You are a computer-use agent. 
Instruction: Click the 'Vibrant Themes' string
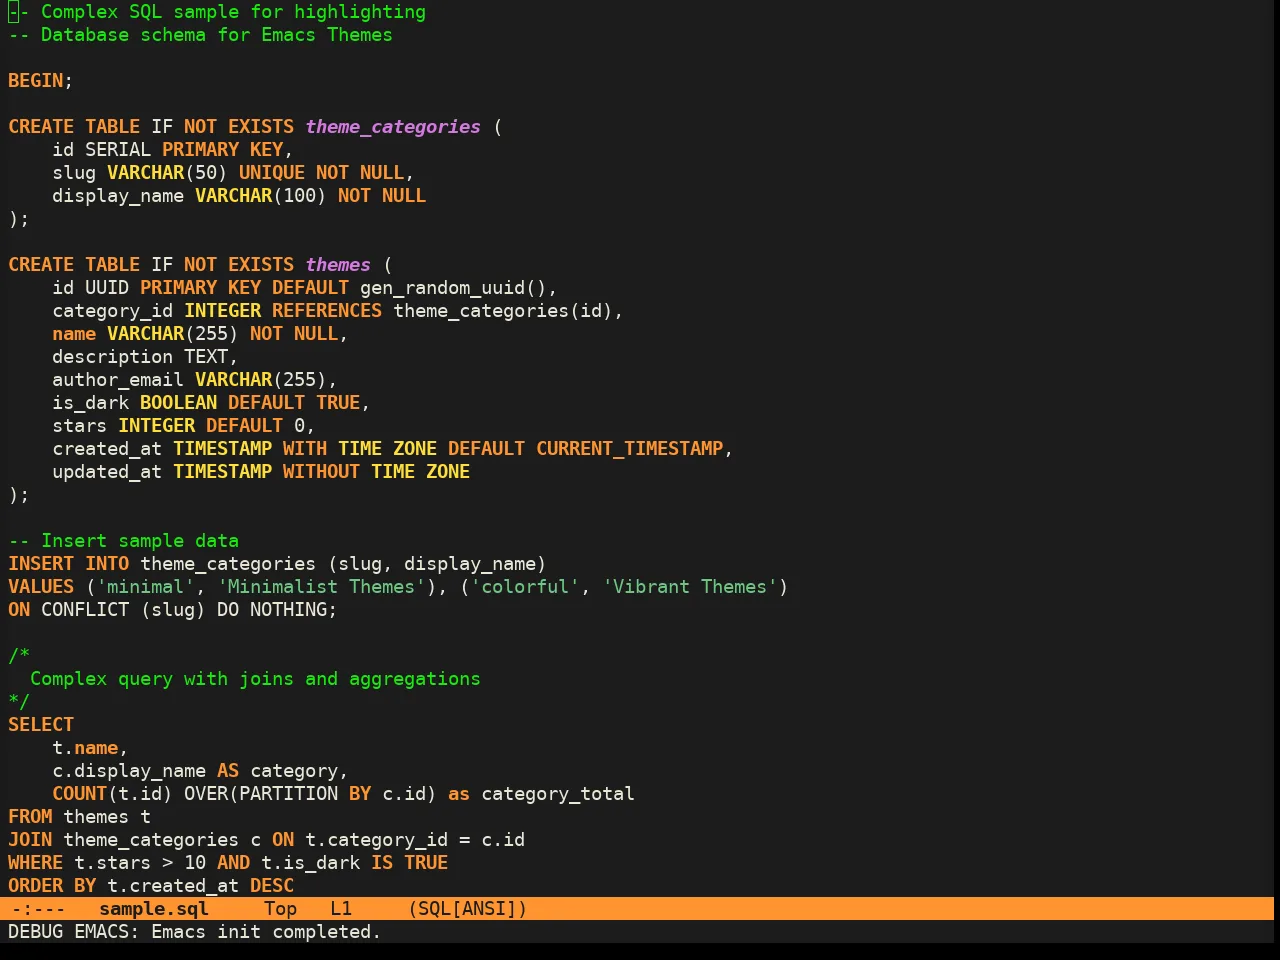(690, 587)
